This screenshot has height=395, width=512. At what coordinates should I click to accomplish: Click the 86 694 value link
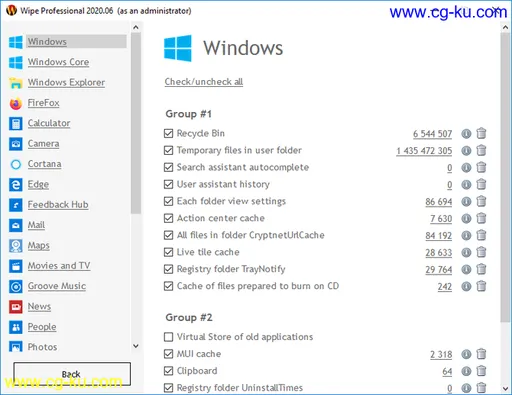(x=439, y=202)
